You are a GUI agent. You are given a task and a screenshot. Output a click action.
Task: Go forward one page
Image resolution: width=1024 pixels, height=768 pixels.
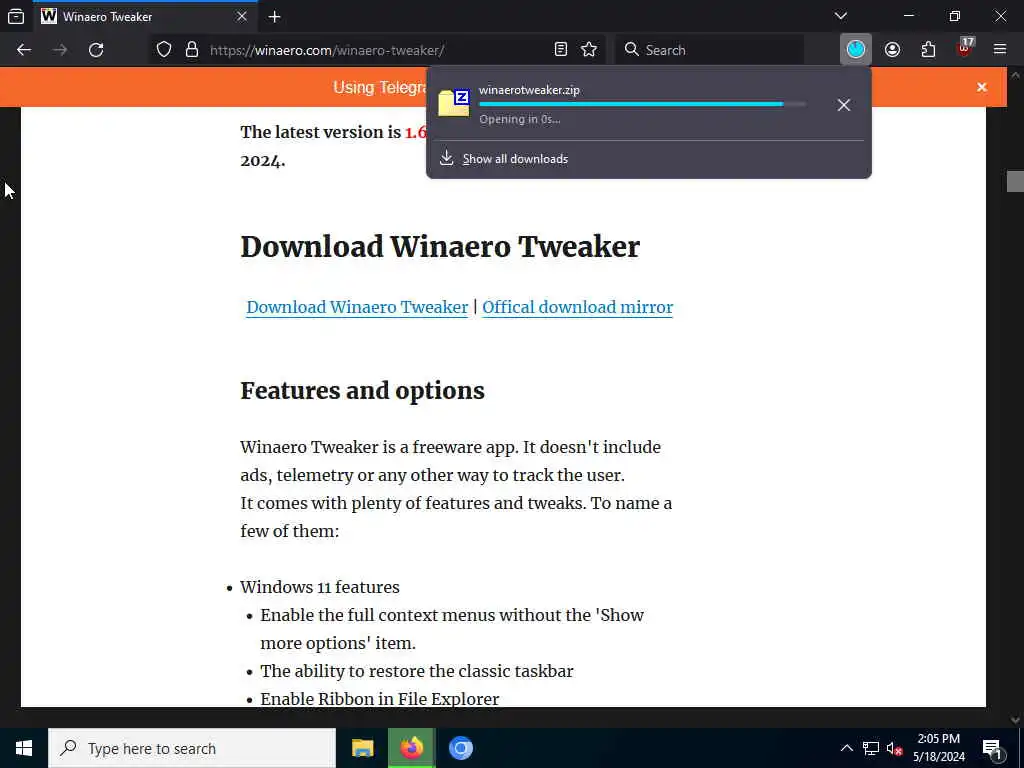point(60,50)
